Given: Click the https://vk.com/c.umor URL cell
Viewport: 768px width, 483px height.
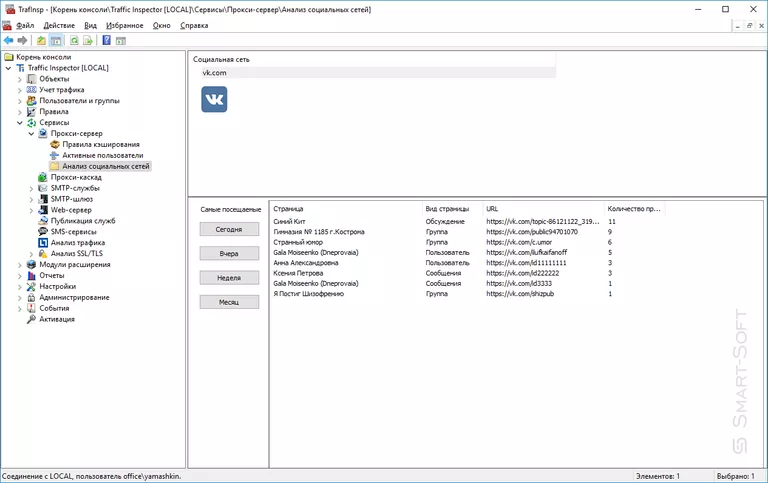Looking at the screenshot, I should tap(519, 242).
